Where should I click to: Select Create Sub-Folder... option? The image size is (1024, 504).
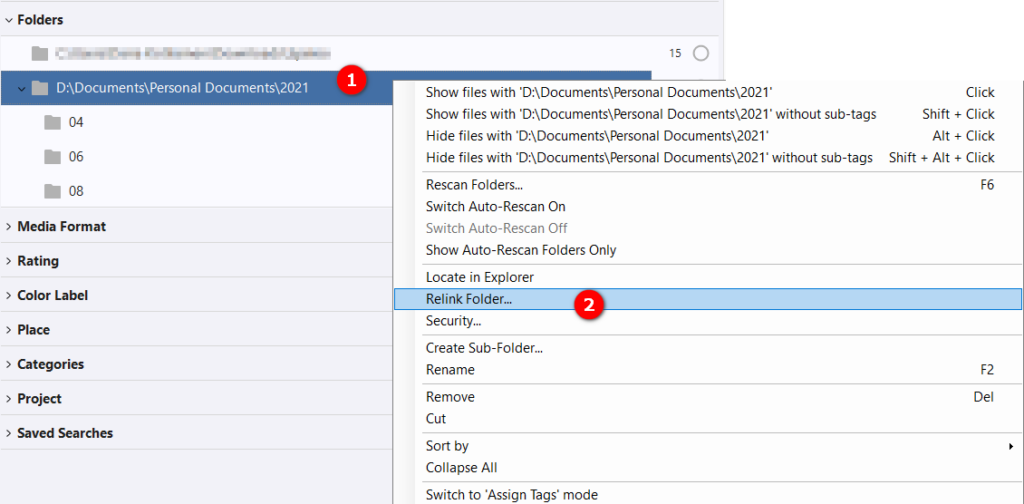pos(477,348)
